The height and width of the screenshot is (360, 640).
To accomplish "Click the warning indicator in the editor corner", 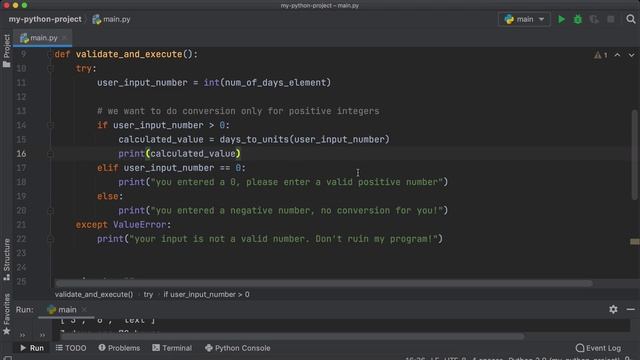I will (600, 55).
